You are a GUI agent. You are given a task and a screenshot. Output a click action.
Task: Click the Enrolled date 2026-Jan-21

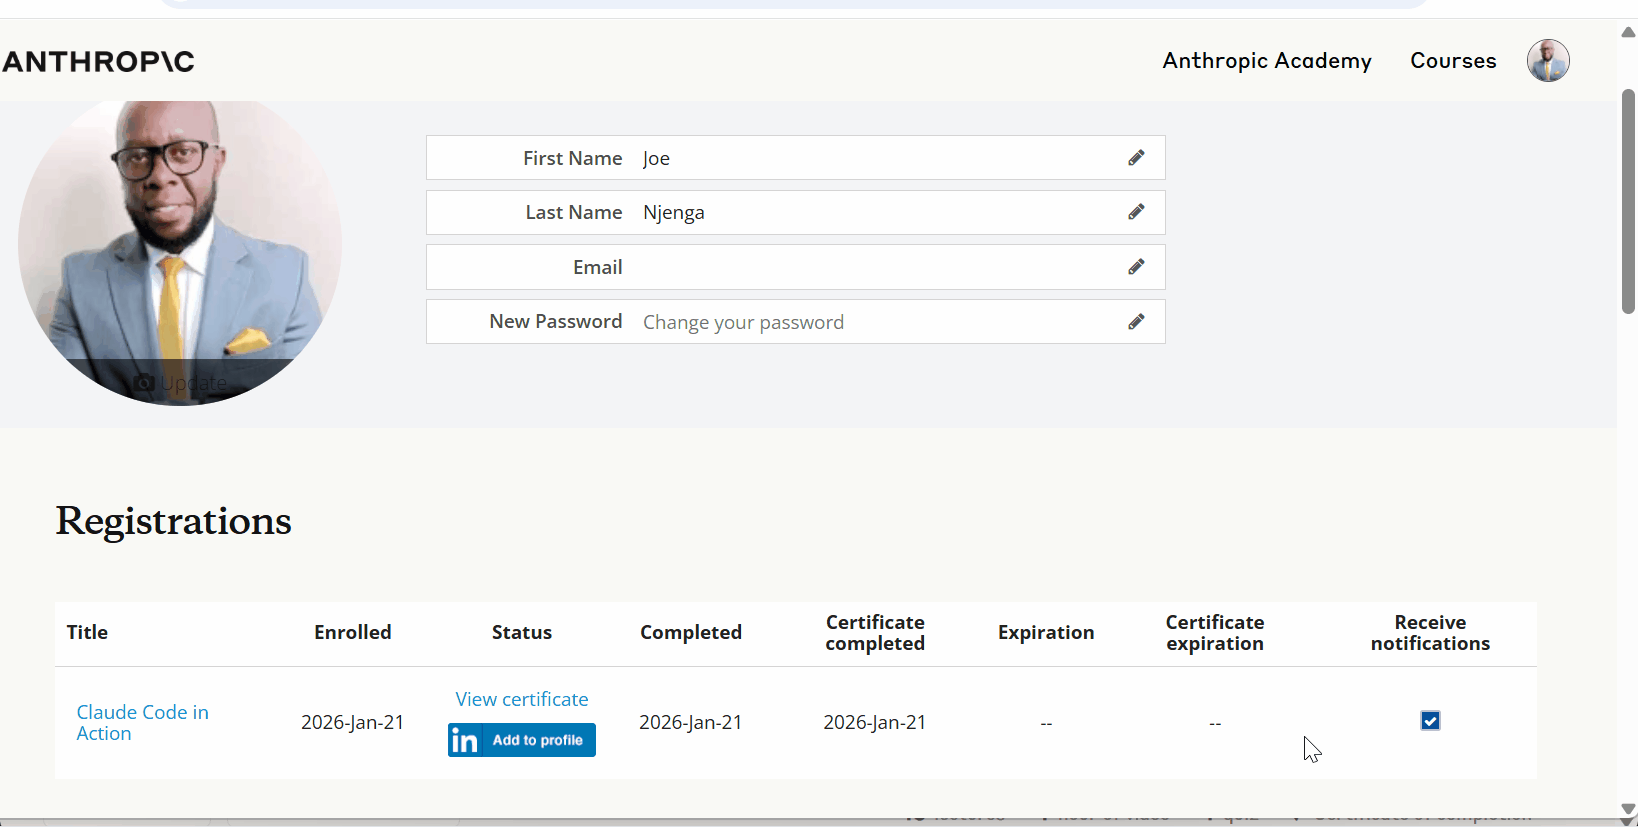(353, 722)
